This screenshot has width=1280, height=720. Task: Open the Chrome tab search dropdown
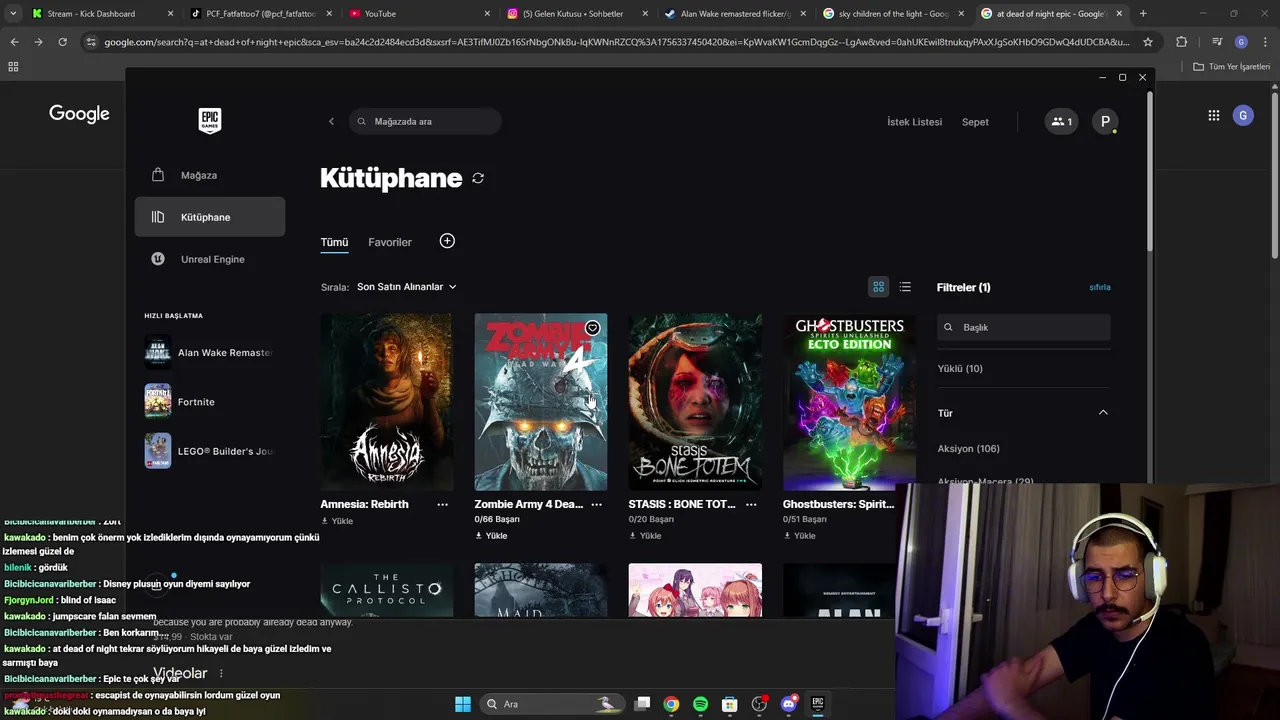(13, 14)
